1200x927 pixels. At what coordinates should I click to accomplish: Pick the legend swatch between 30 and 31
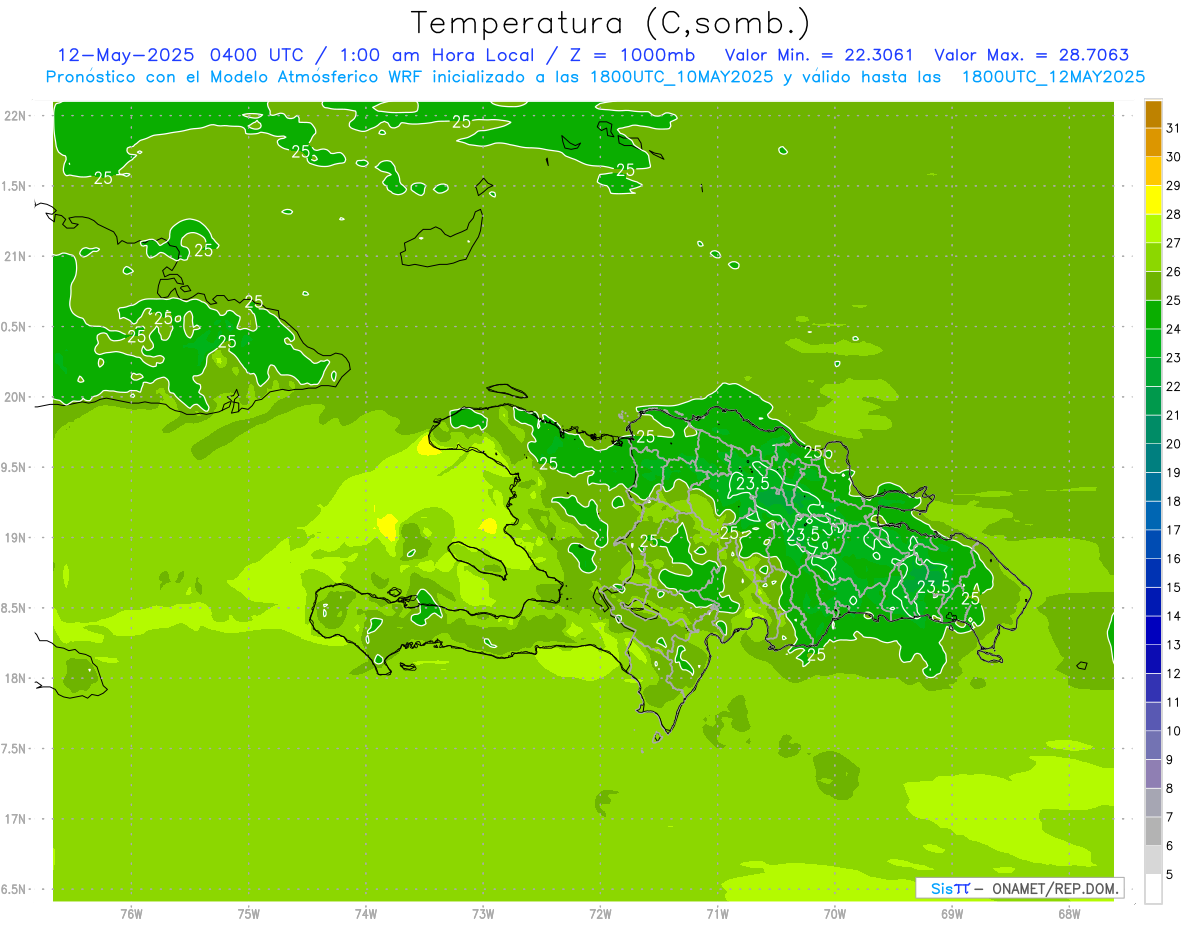pyautogui.click(x=1153, y=143)
